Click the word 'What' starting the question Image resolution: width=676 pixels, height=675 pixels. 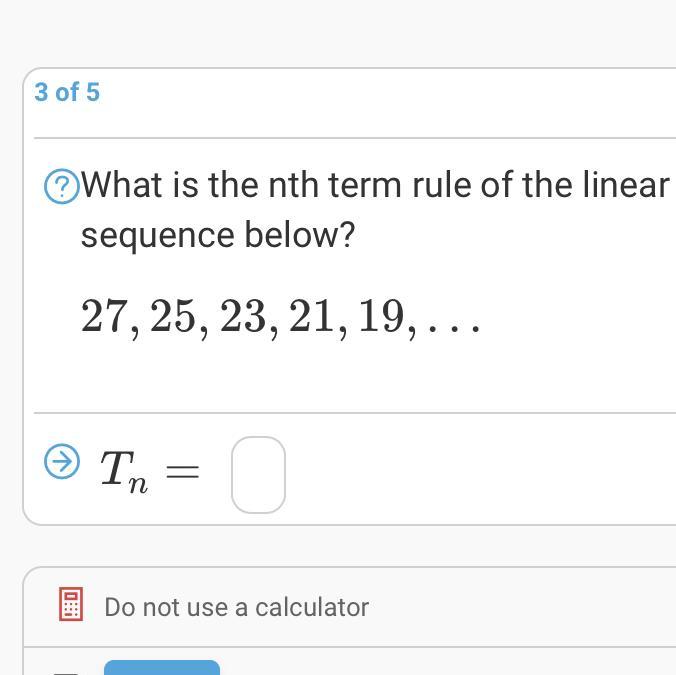[x=122, y=185]
